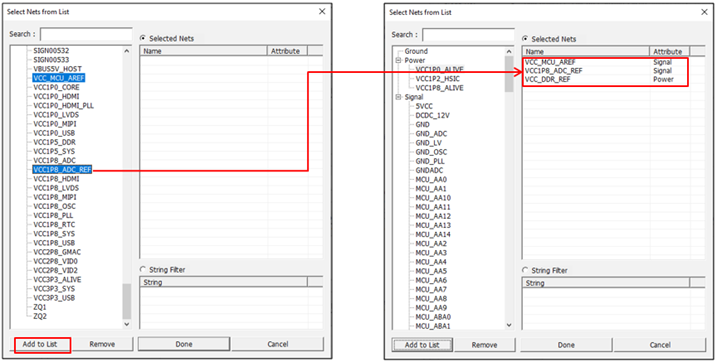This screenshot has width=717, height=362.
Task: Select the Selected Nets radio in right dialog
Action: [x=525, y=39]
